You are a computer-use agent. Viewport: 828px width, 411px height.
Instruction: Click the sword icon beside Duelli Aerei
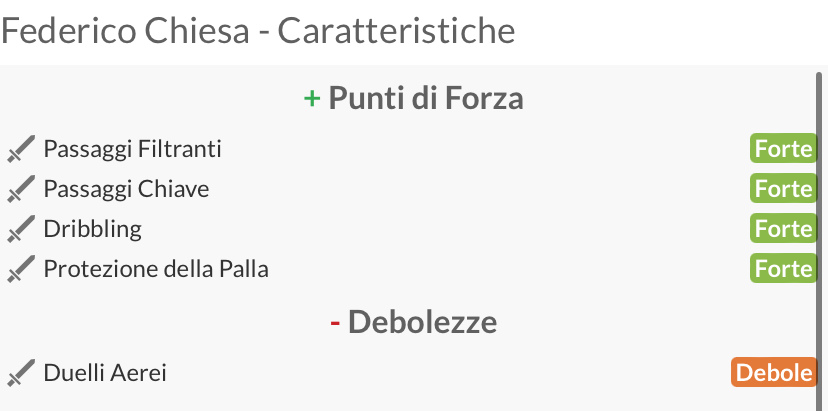[21, 373]
